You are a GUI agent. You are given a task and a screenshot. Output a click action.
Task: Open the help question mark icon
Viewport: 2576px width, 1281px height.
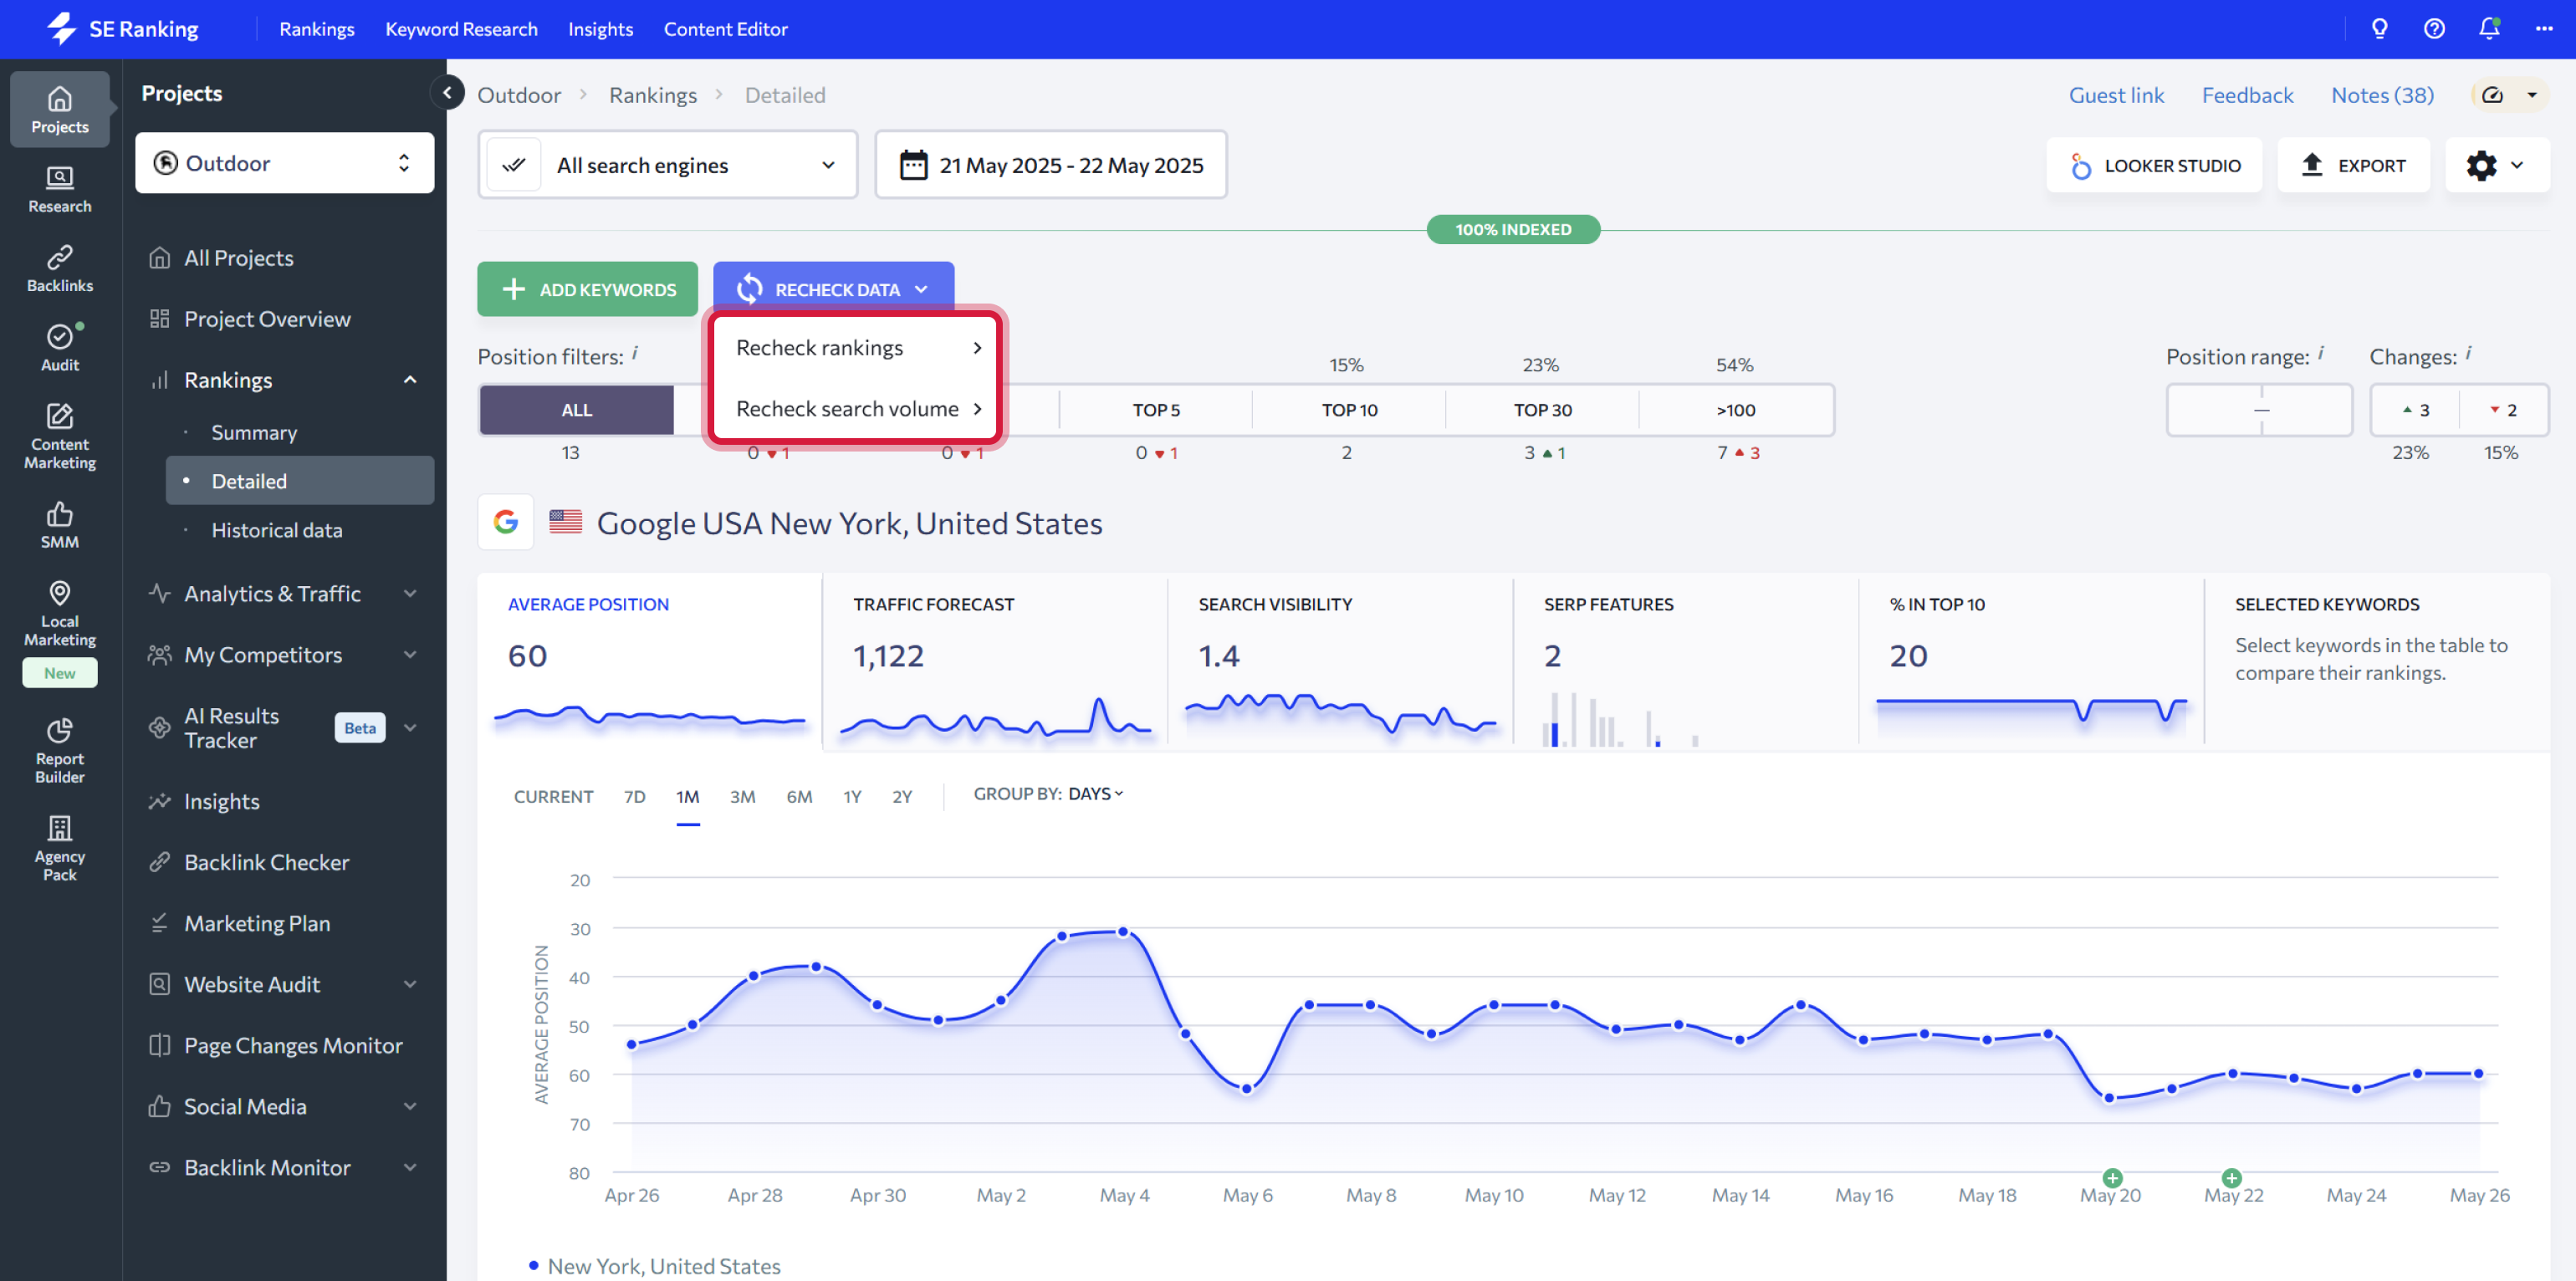[x=2434, y=29]
